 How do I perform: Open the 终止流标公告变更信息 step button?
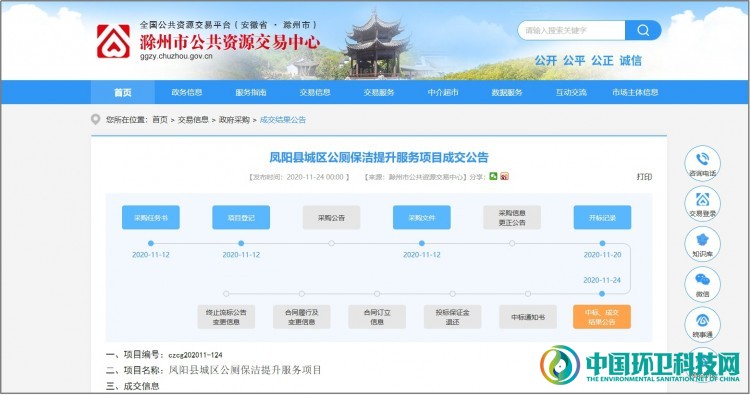click(226, 317)
